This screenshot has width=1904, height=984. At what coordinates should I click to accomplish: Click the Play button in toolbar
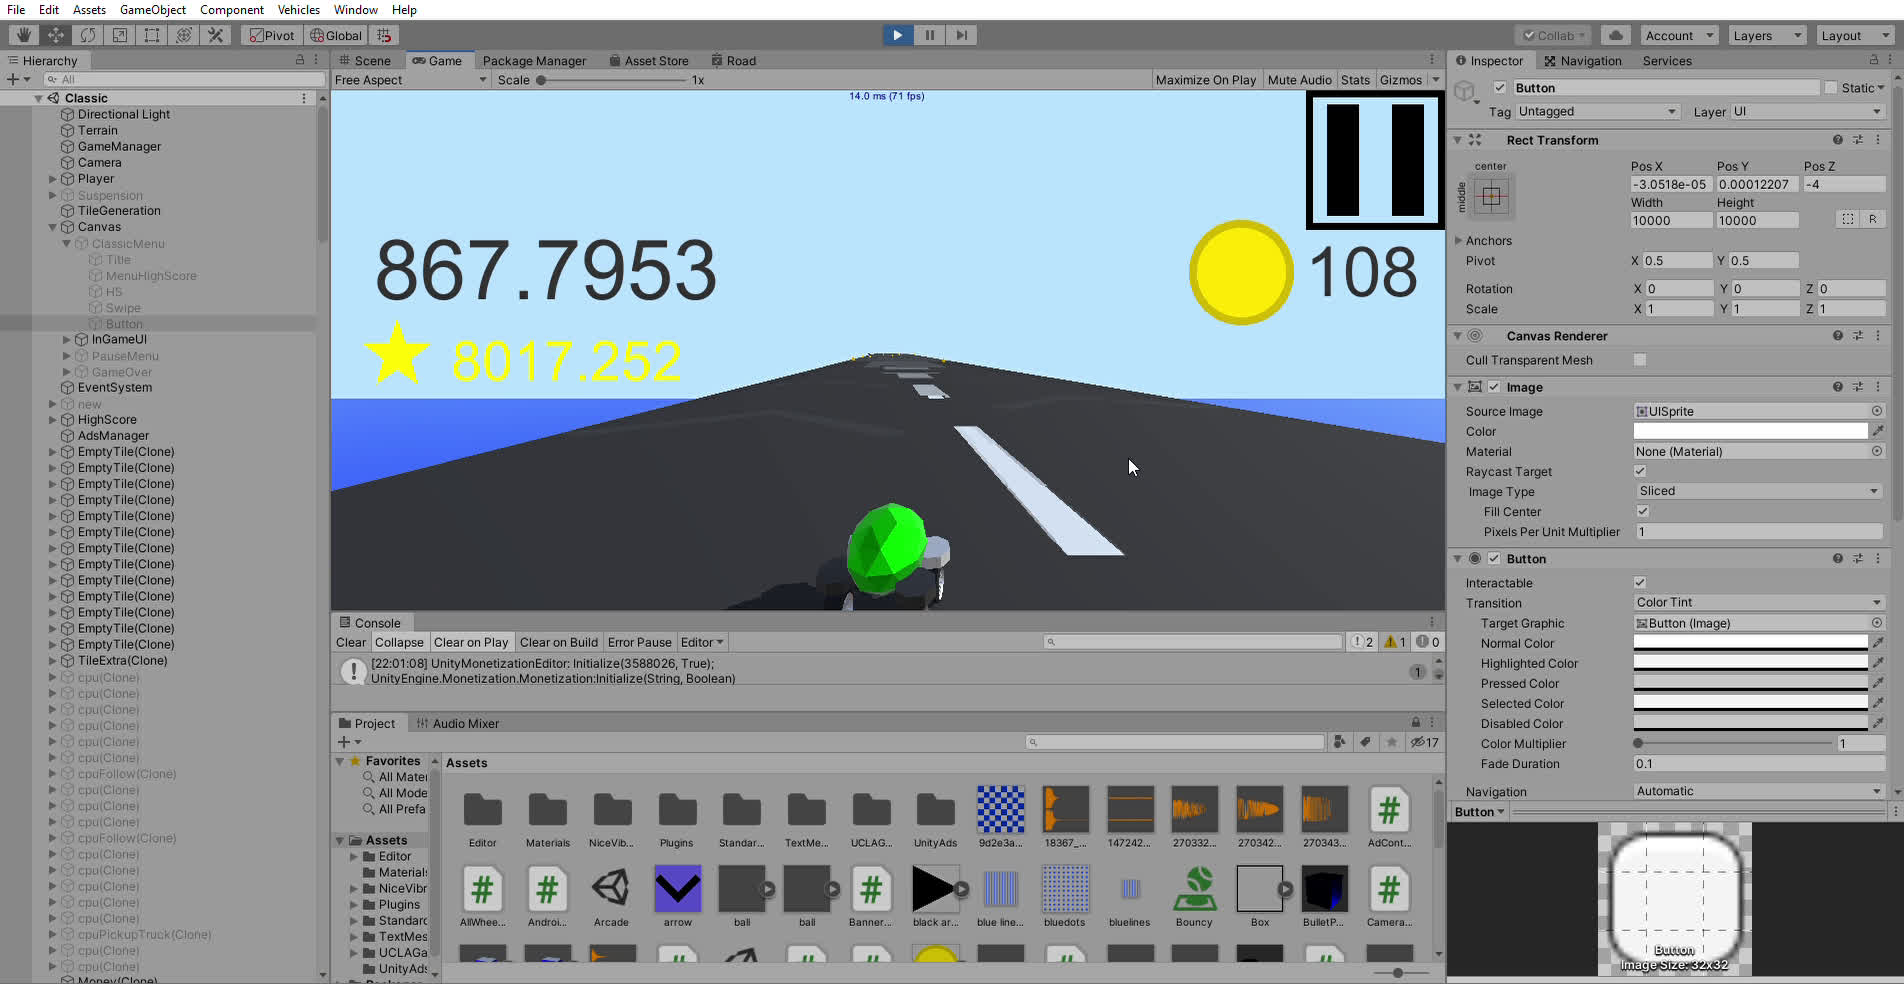pos(897,35)
